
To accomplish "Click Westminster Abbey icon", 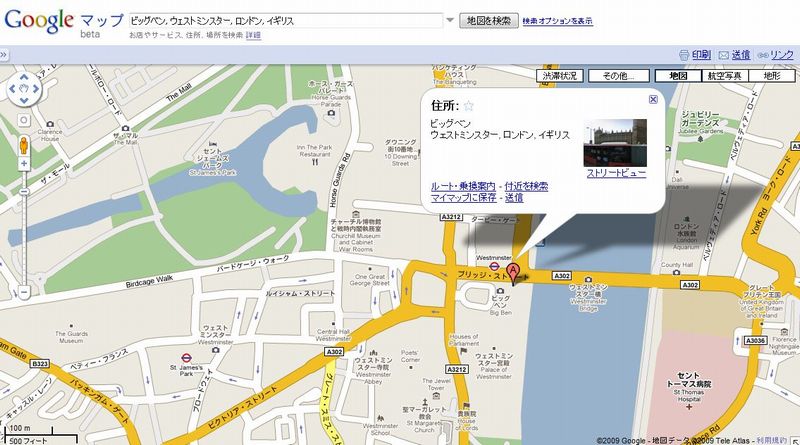I will pos(373,353).
